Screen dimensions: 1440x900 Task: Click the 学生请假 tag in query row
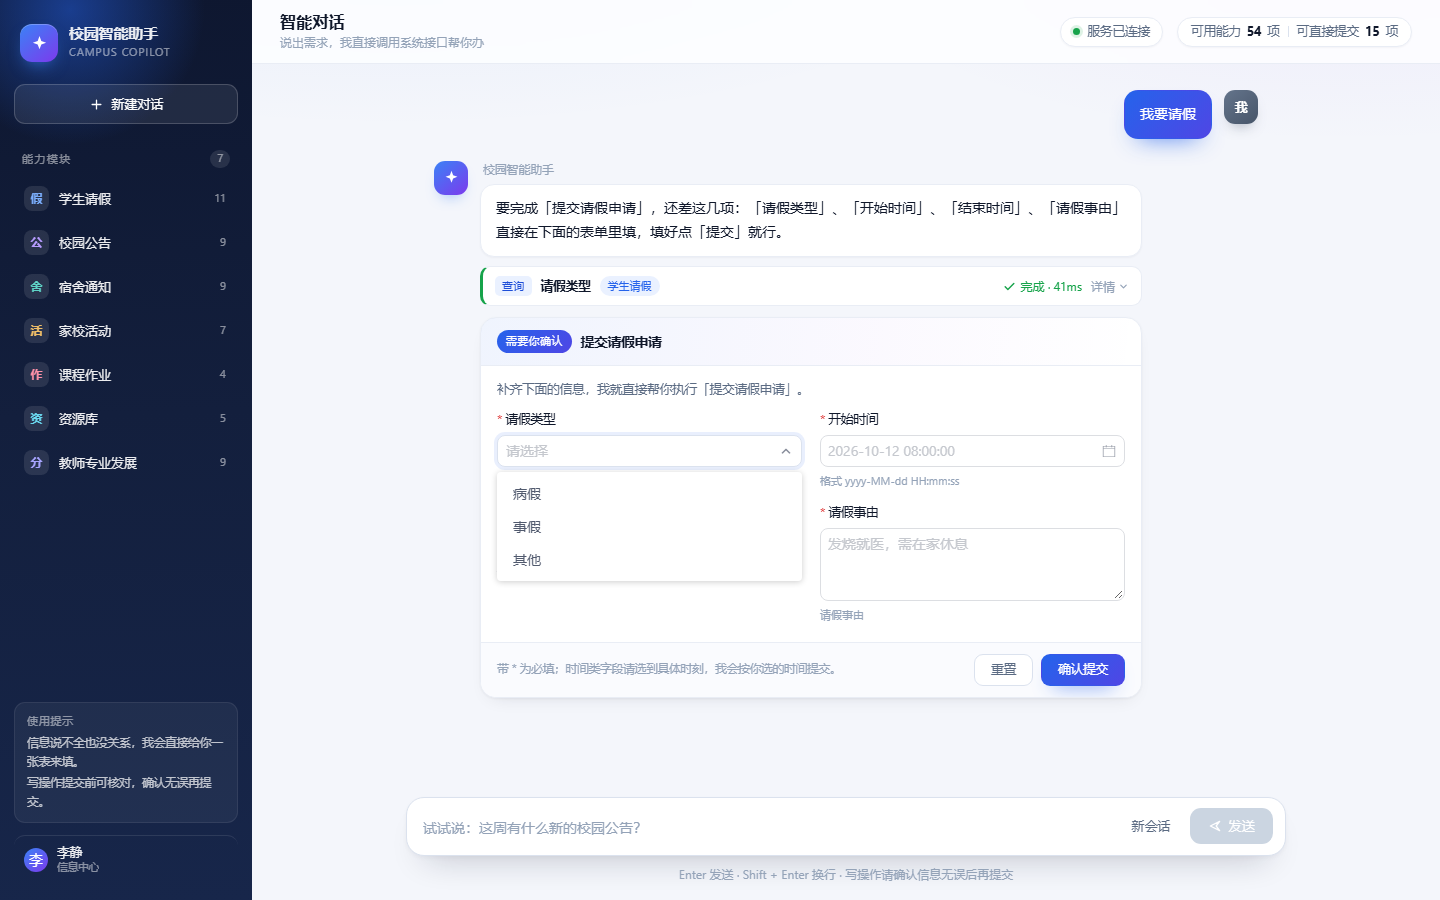(x=629, y=286)
